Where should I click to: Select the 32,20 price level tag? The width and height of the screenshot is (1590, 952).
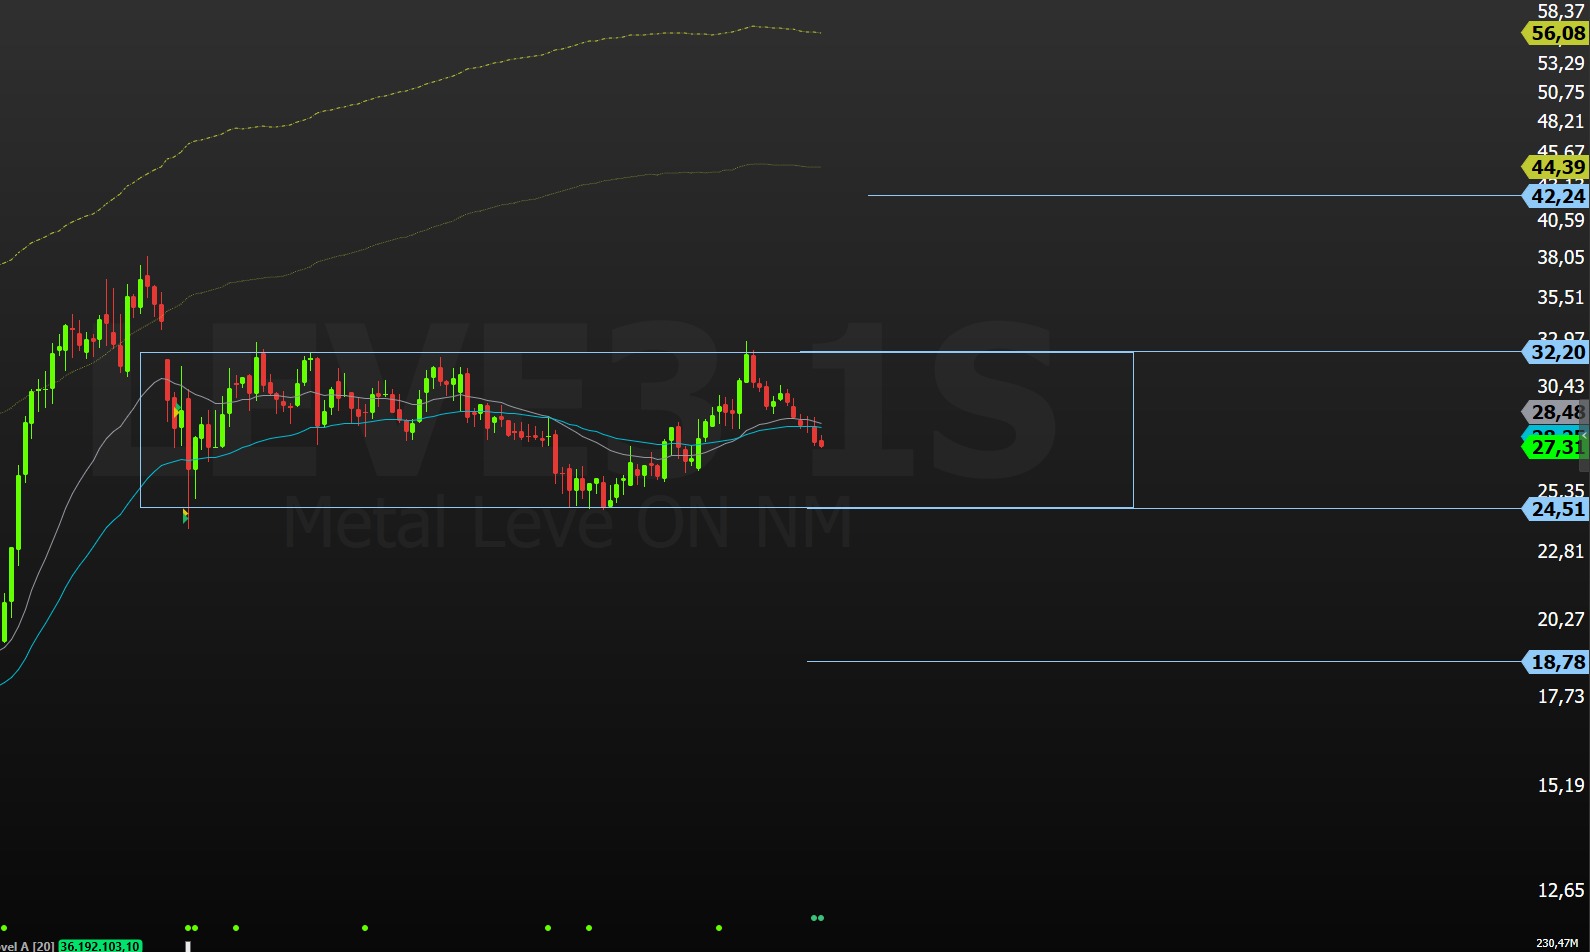tap(1554, 352)
